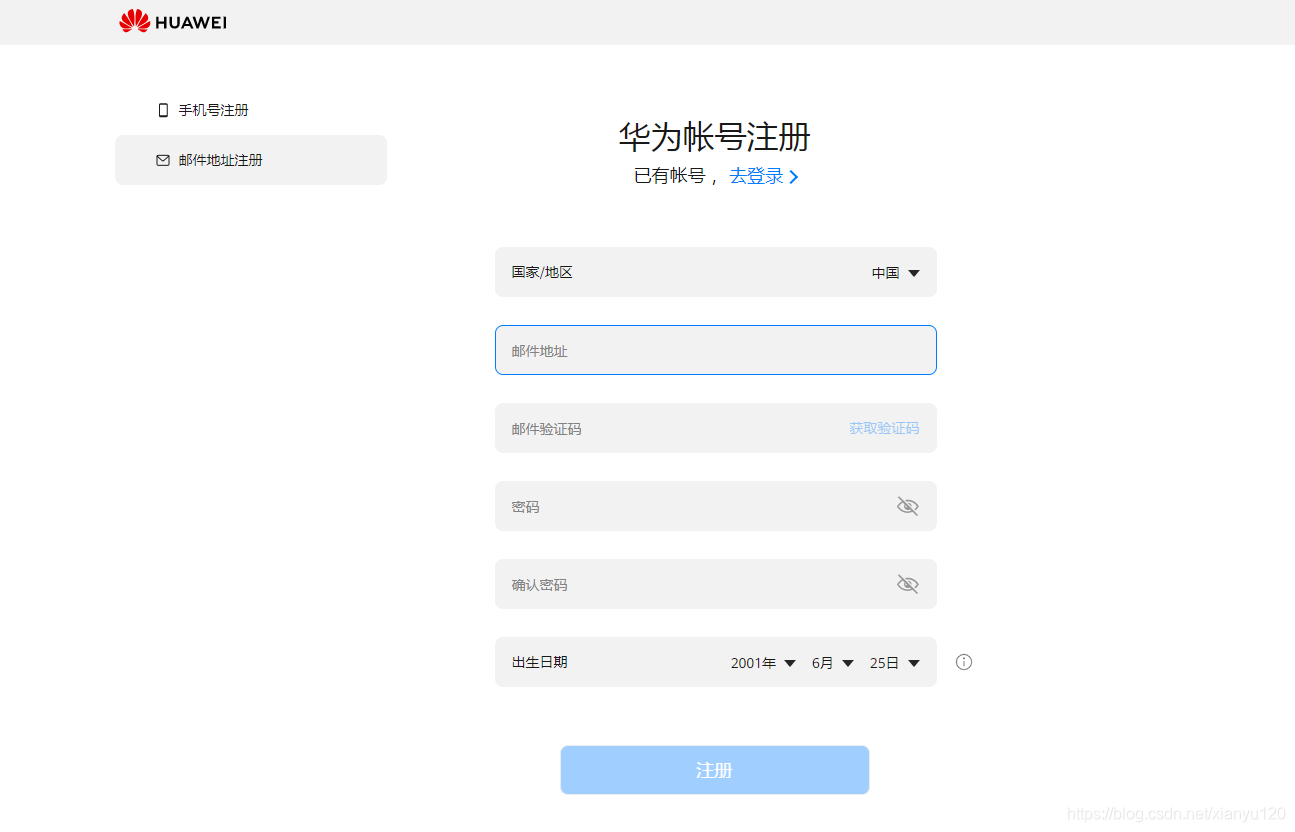Viewport: 1295px width, 832px height.
Task: Click the info icon next to 出生日期
Action: [x=963, y=662]
